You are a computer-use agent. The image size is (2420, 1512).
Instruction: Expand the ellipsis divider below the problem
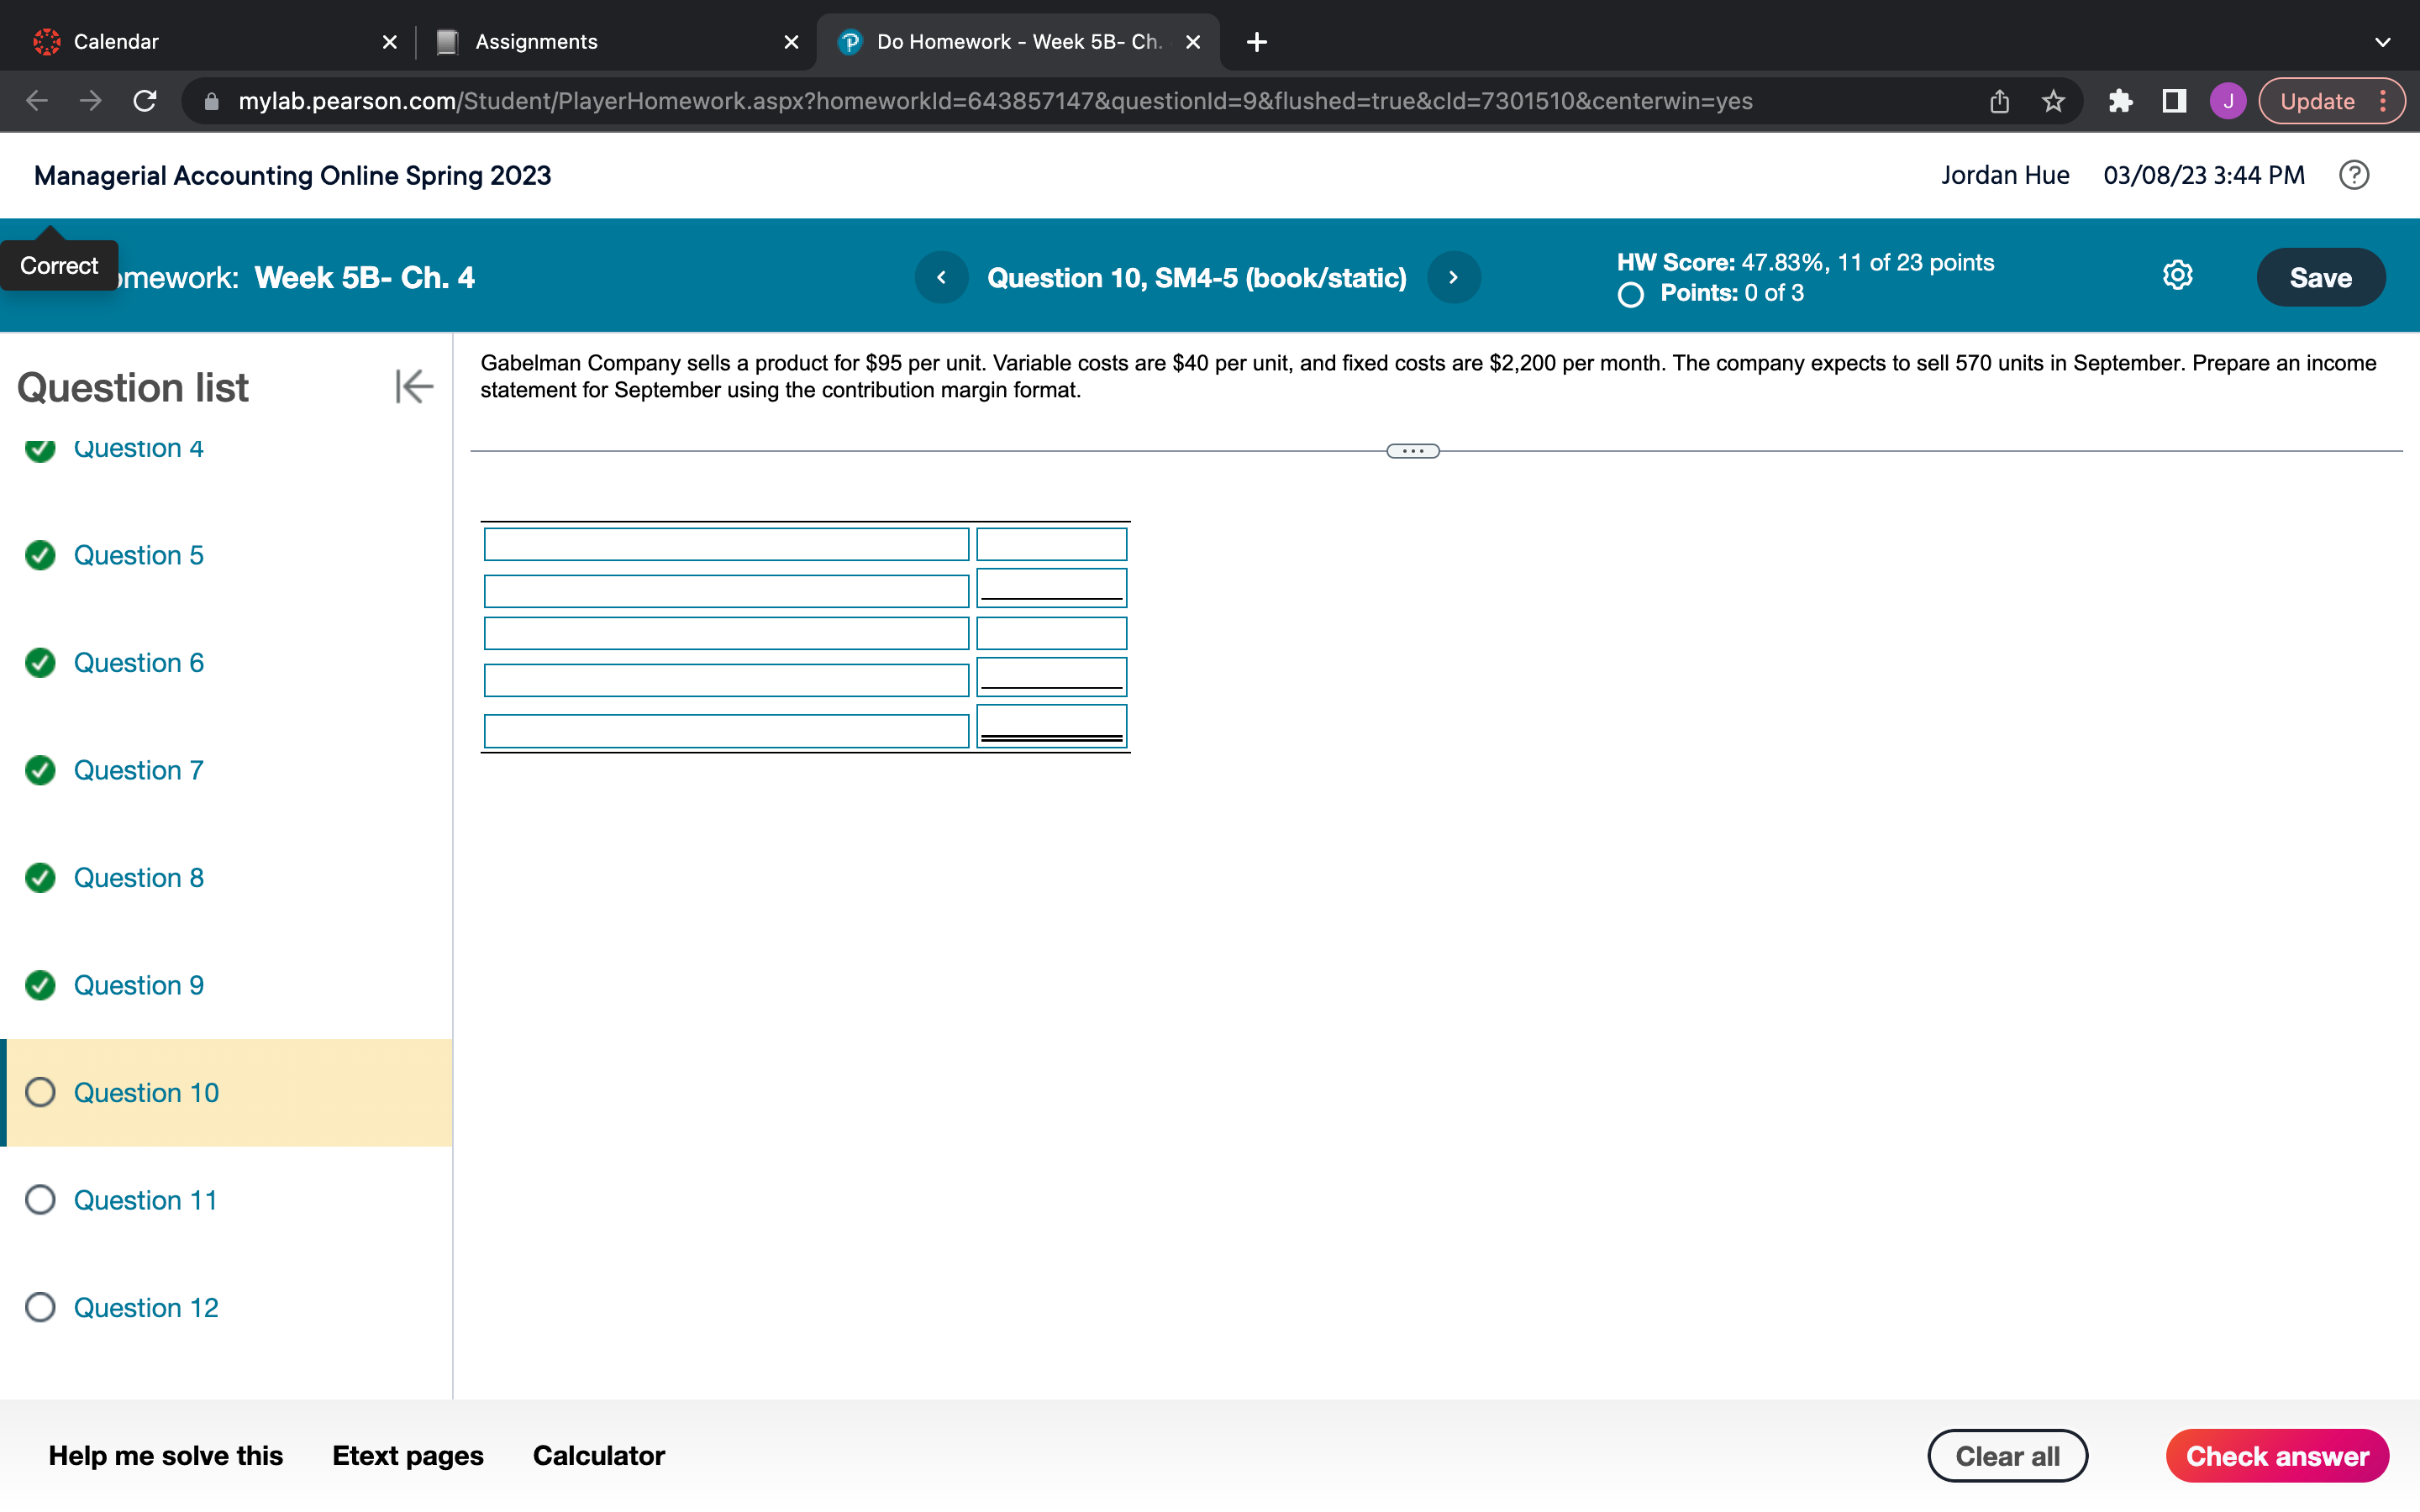(x=1412, y=451)
